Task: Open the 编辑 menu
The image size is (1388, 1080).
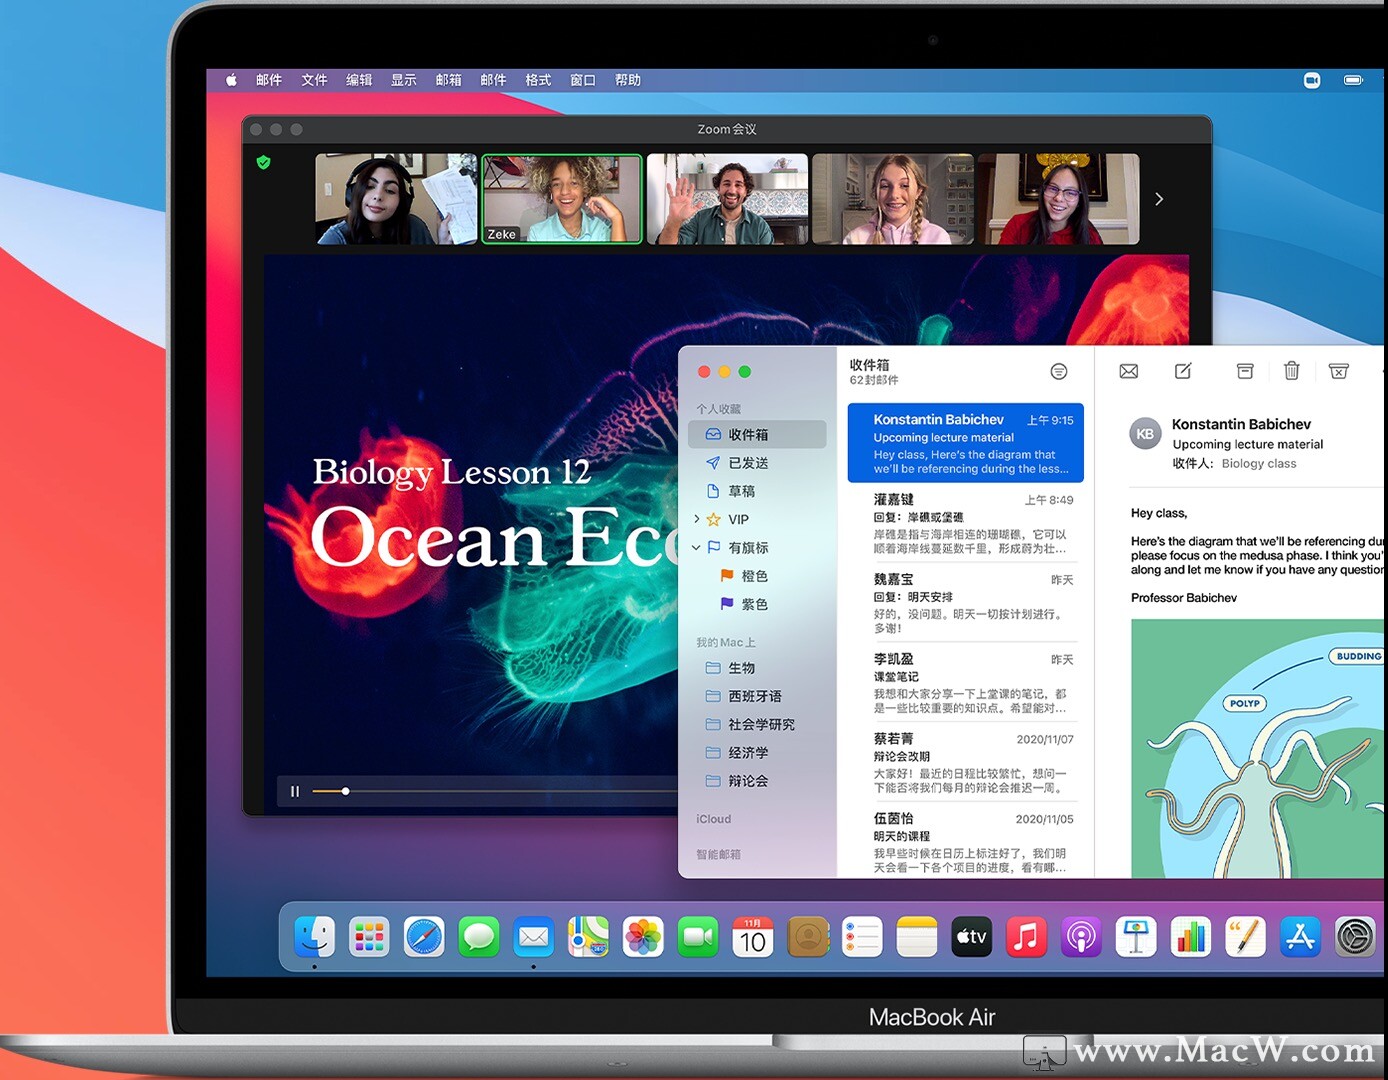Action: 359,80
